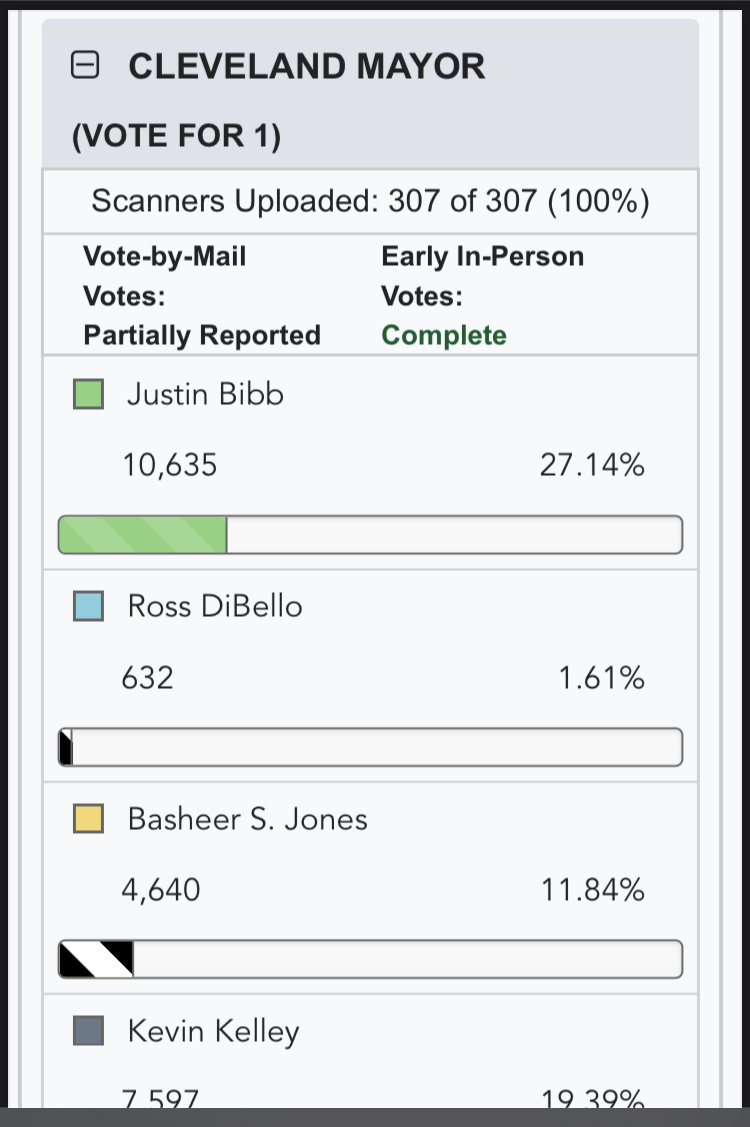The image size is (750, 1127).
Task: Click the Early In-Person Complete status
Action: (444, 336)
